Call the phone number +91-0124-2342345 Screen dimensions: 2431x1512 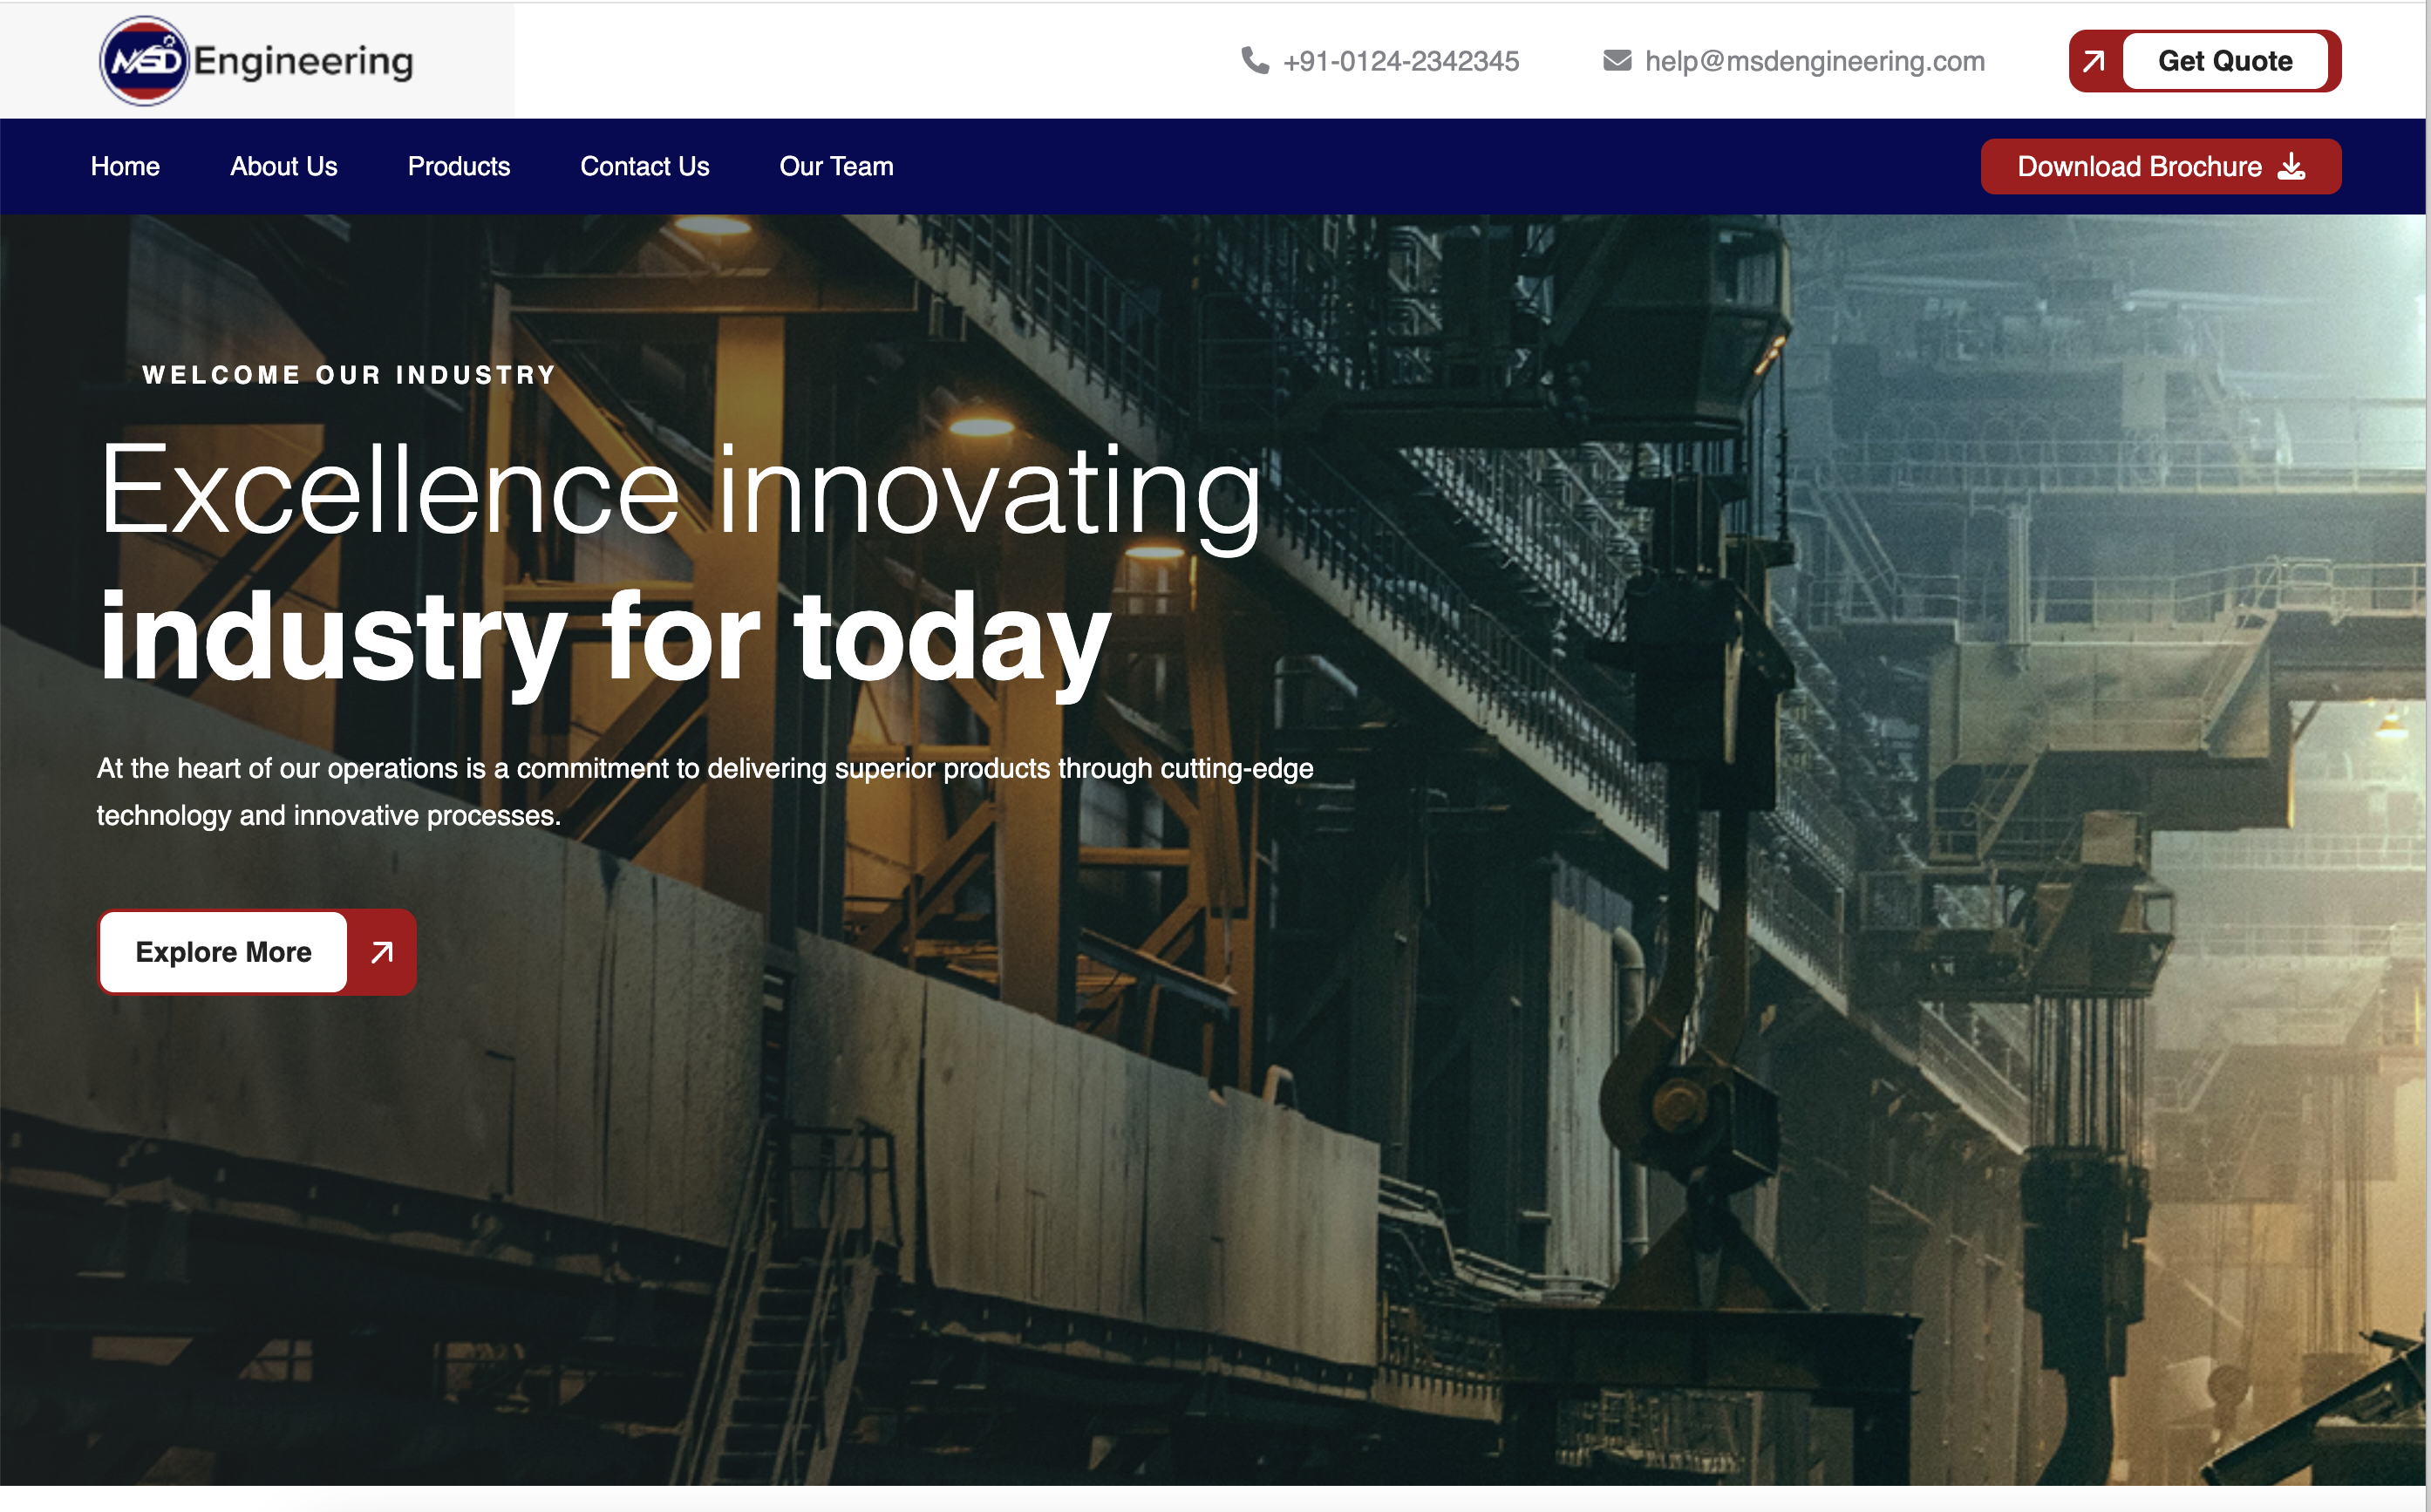click(x=1400, y=61)
